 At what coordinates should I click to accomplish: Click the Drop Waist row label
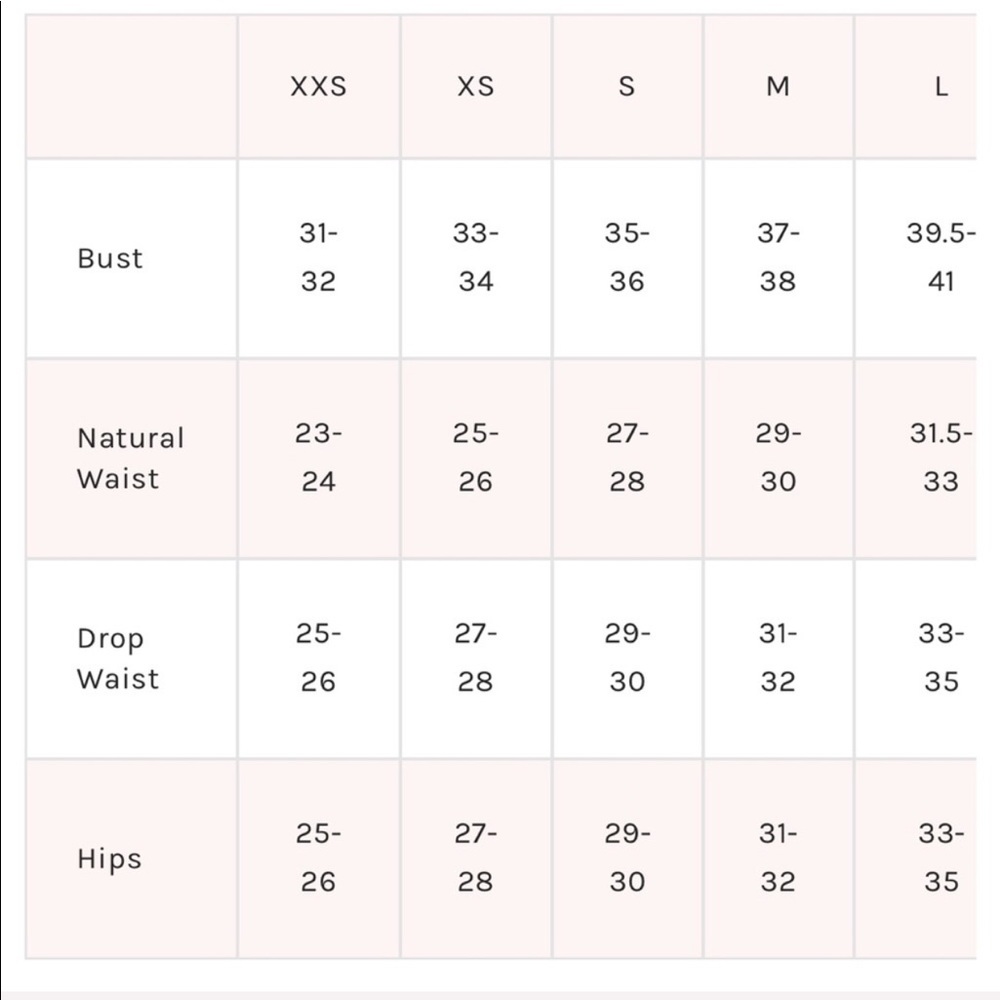[118, 658]
